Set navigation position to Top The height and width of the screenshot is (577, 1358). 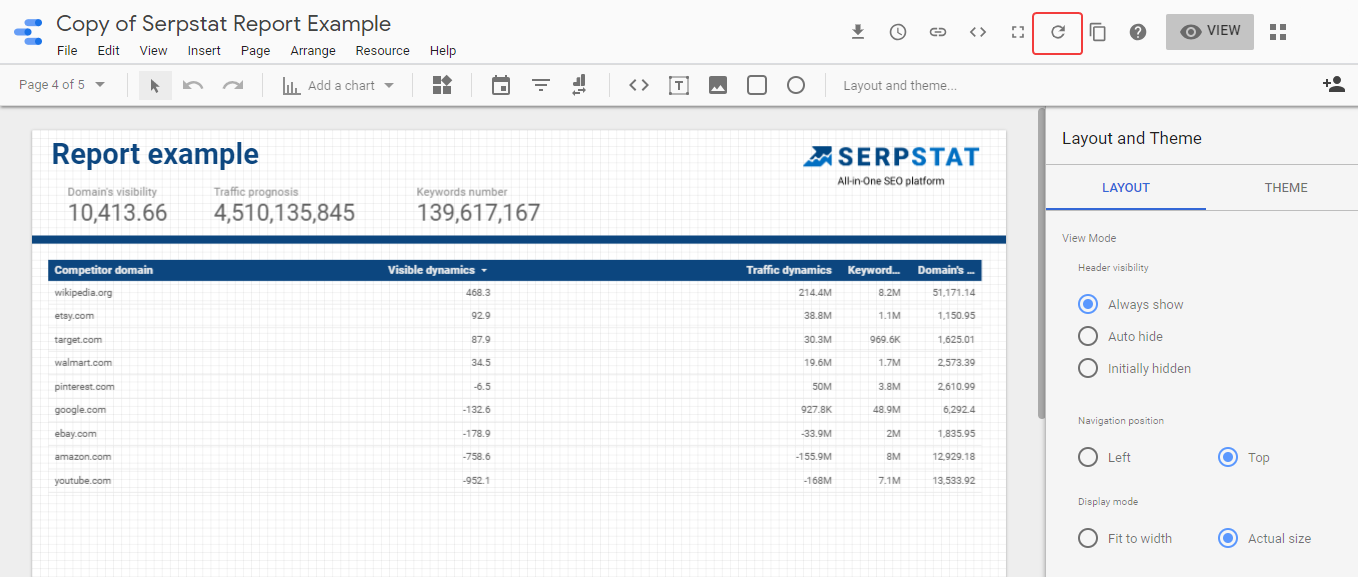[1228, 457]
